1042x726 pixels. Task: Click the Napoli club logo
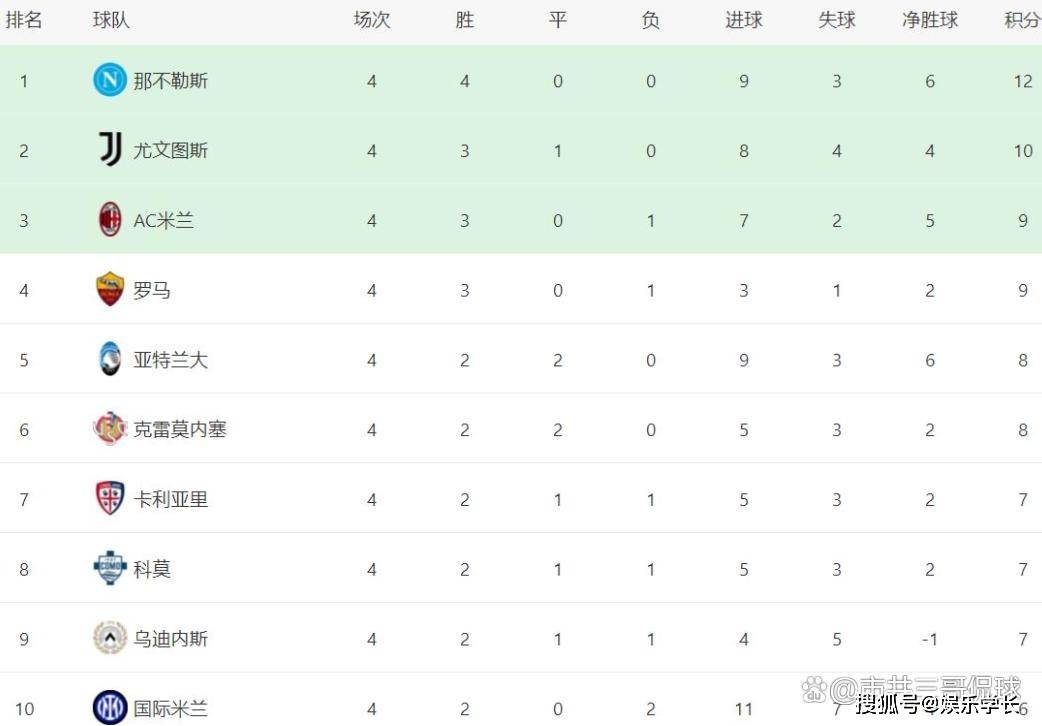pyautogui.click(x=109, y=80)
